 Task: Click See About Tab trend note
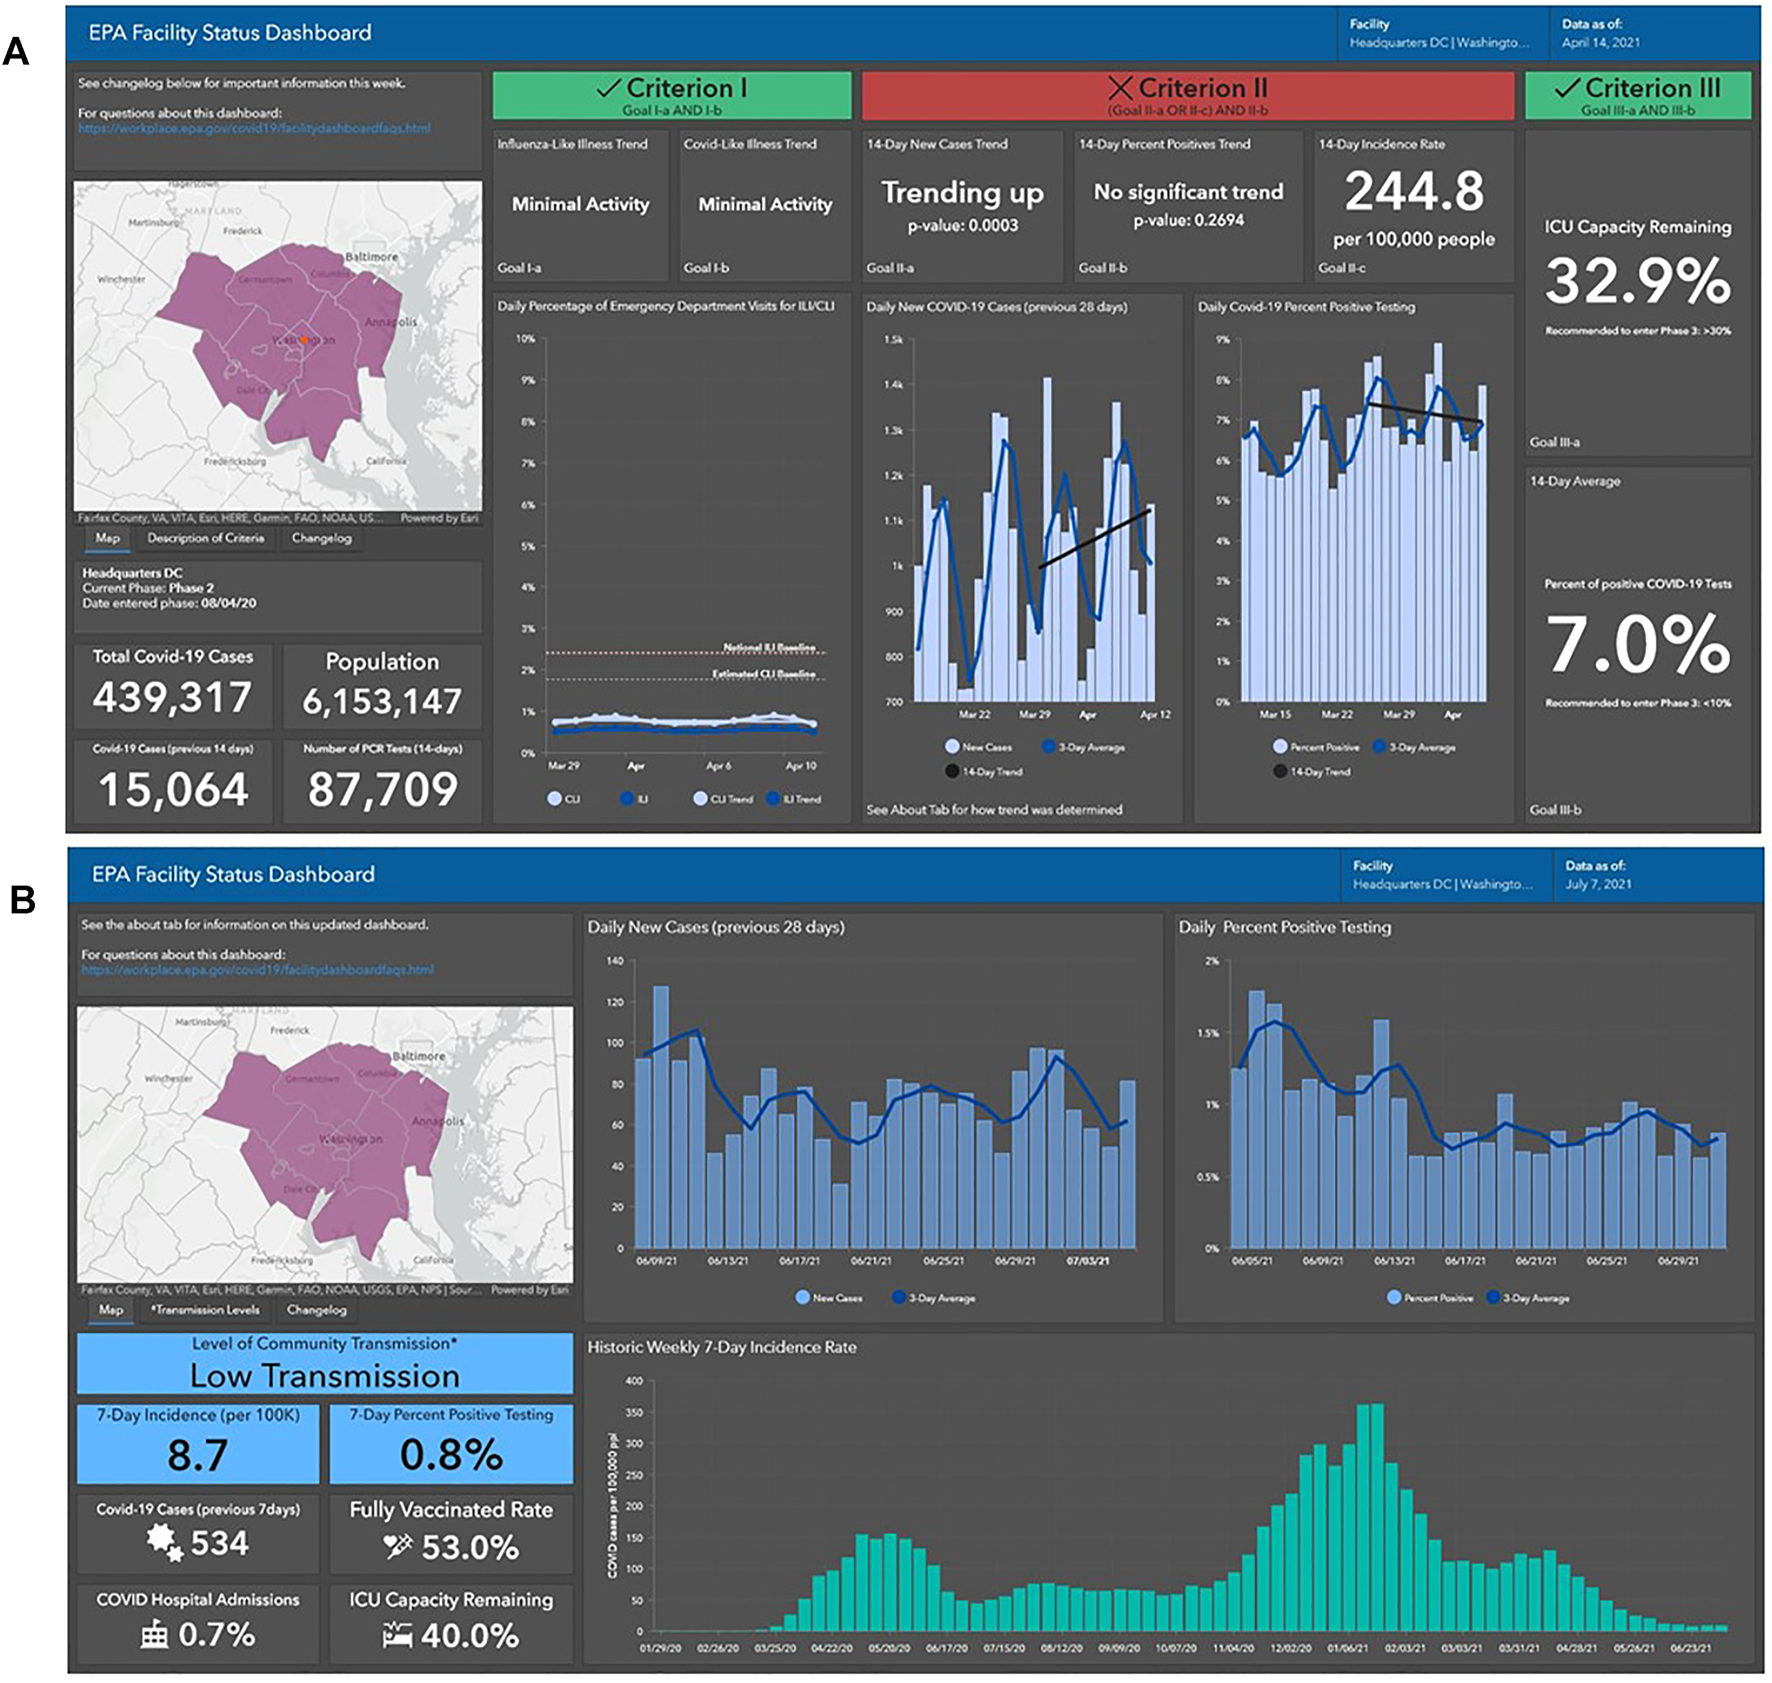tap(994, 809)
